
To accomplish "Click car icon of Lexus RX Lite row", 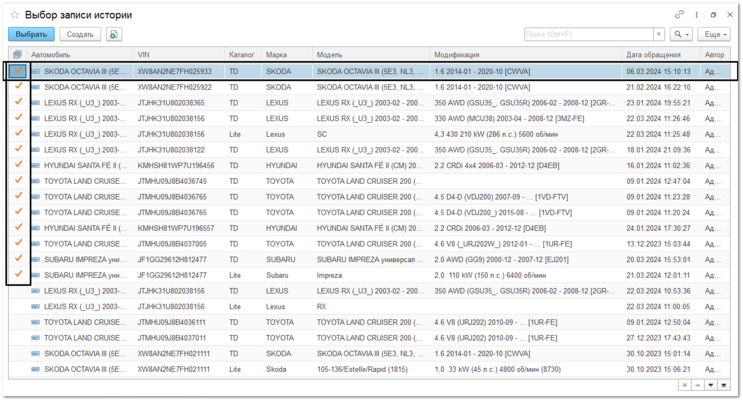I will [x=36, y=306].
